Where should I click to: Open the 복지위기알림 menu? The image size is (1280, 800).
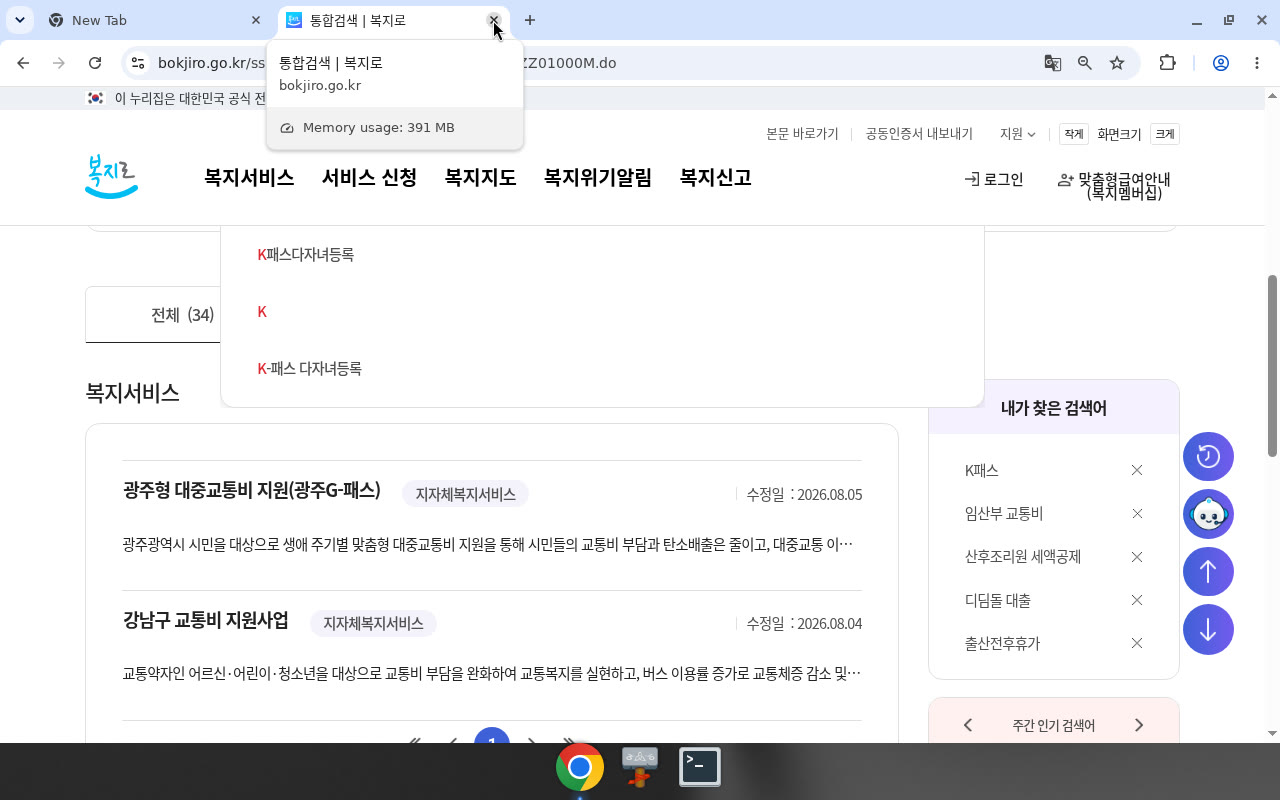click(597, 178)
